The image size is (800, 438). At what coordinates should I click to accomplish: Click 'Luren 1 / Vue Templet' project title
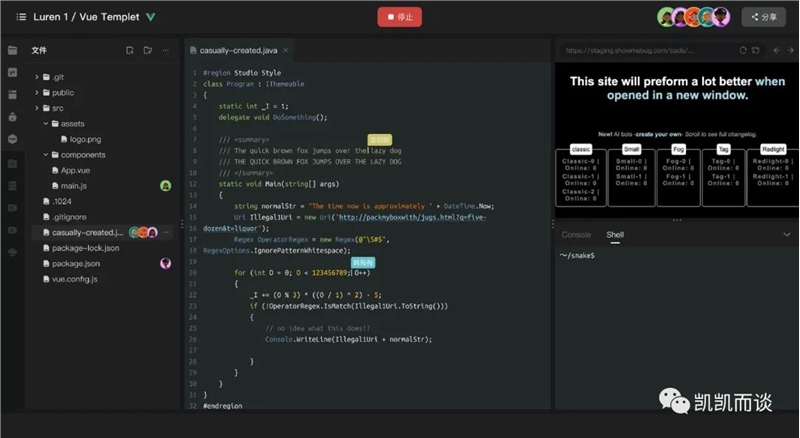coord(86,17)
